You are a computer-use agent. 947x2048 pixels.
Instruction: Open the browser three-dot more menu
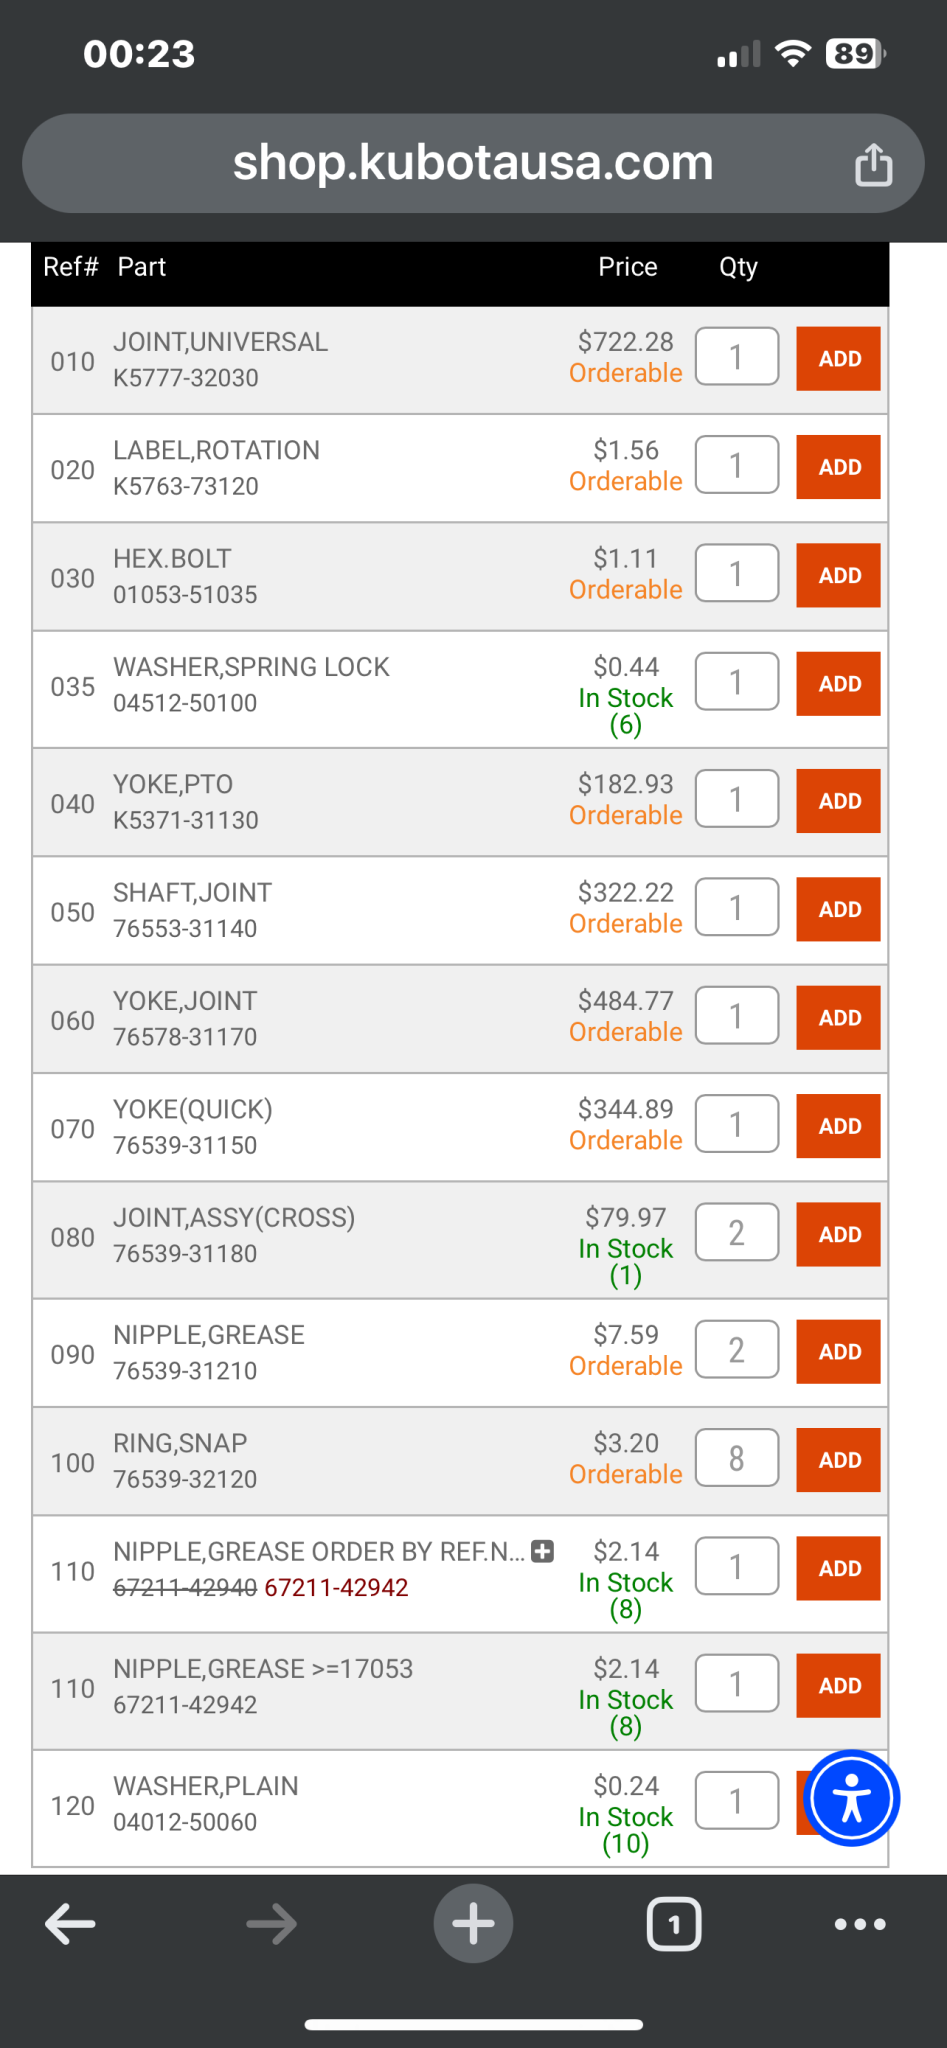(x=860, y=1923)
